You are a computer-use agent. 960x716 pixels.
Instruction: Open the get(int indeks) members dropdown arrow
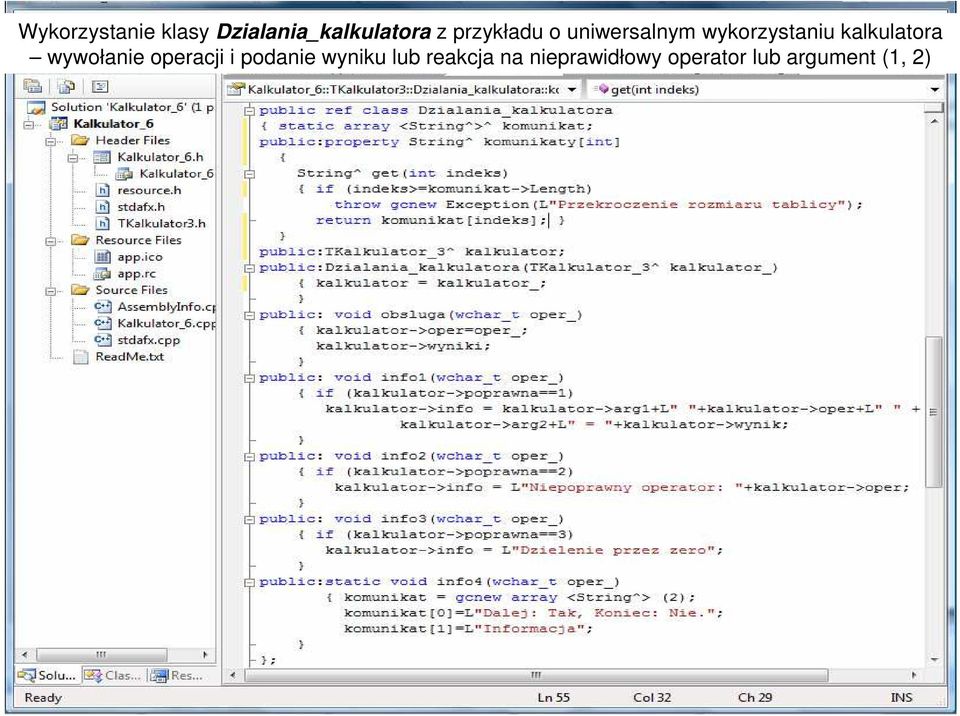[934, 90]
